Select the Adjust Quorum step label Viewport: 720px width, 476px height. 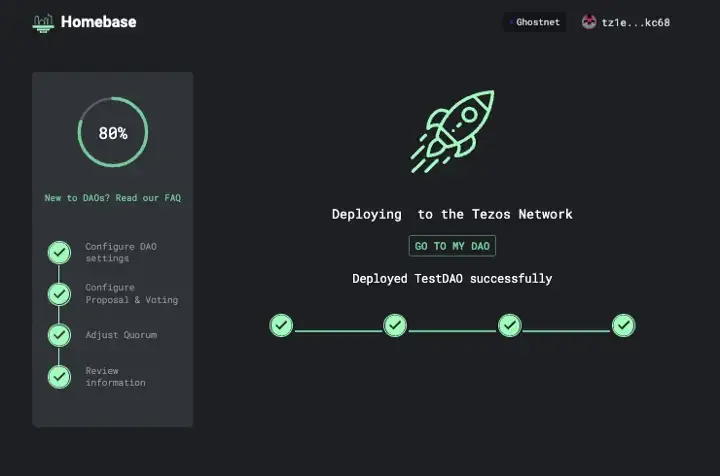[120, 335]
